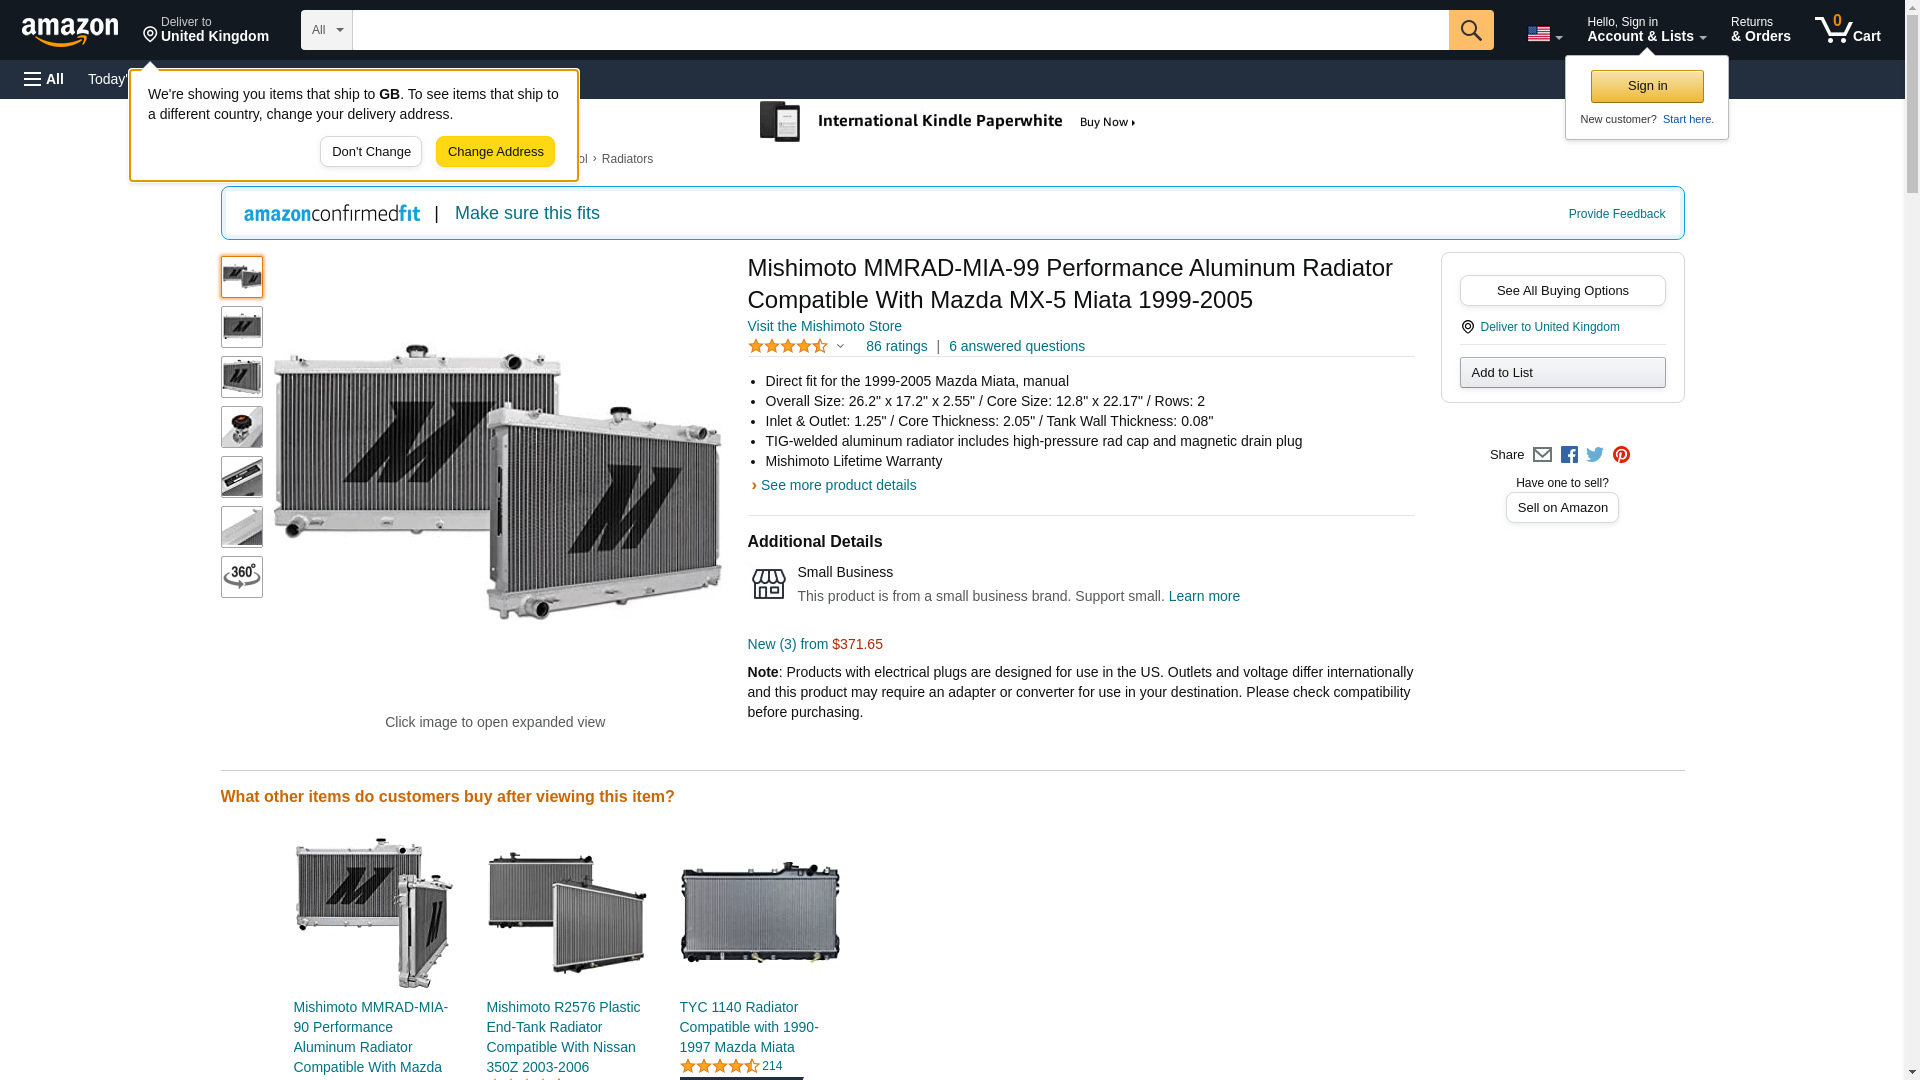Click the Add to List button
The height and width of the screenshot is (1080, 1920).
click(x=1562, y=372)
